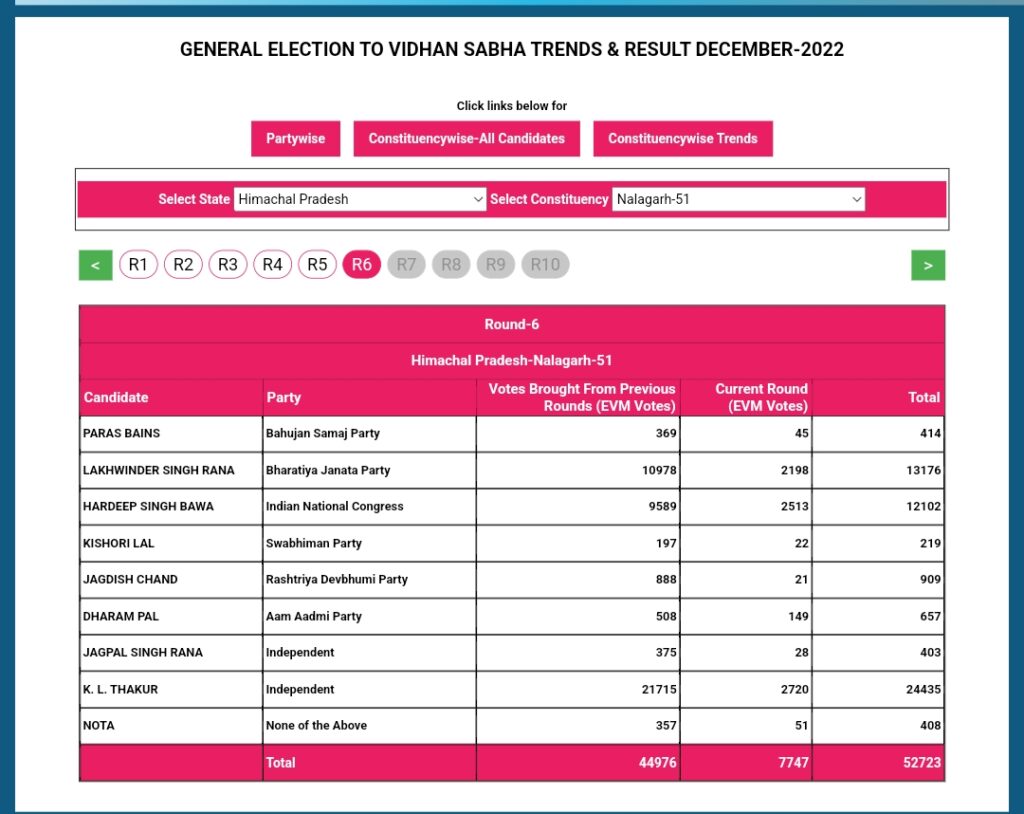This screenshot has width=1024, height=814.
Task: Switch to round R4
Action: tap(272, 265)
